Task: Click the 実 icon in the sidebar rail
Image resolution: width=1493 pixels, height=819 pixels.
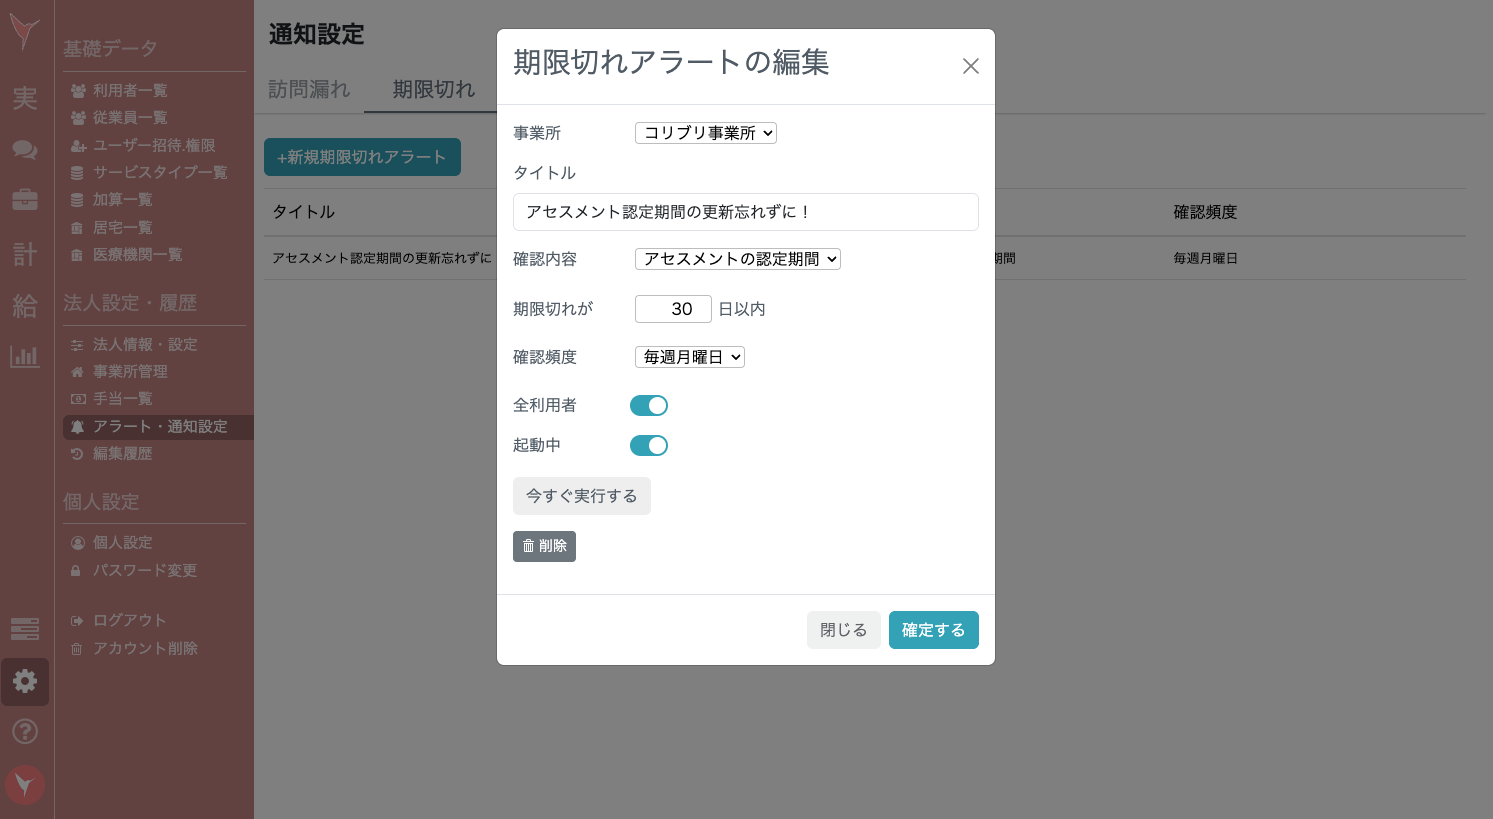Action: [25, 99]
